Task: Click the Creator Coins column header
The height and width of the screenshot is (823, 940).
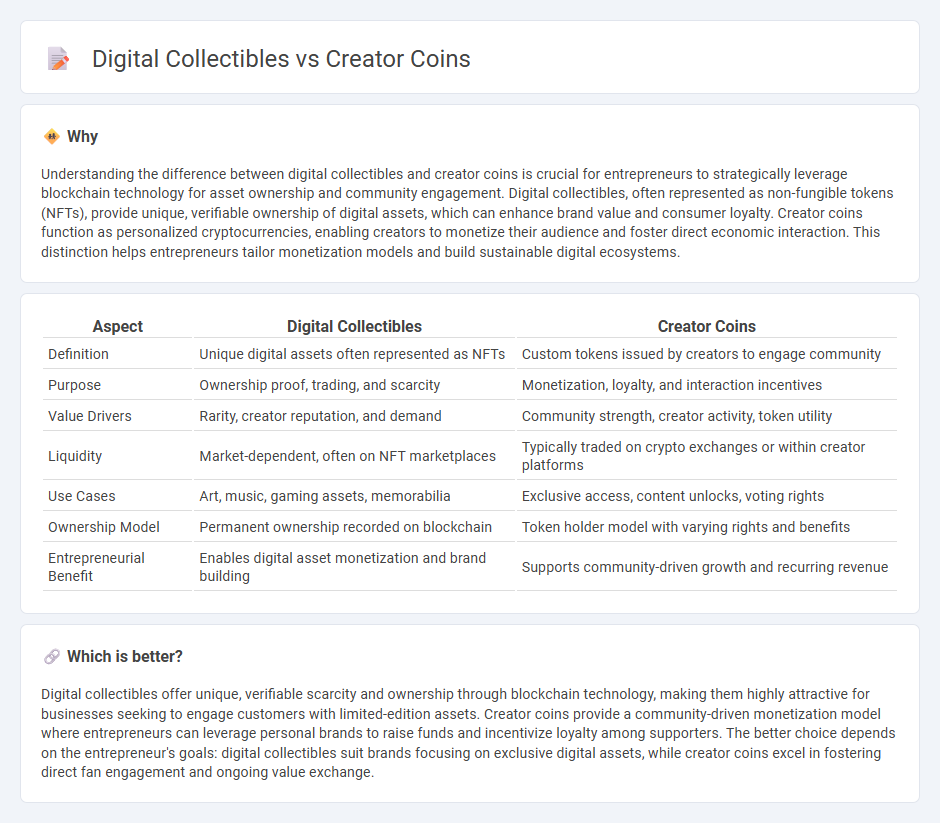Action: 706,326
